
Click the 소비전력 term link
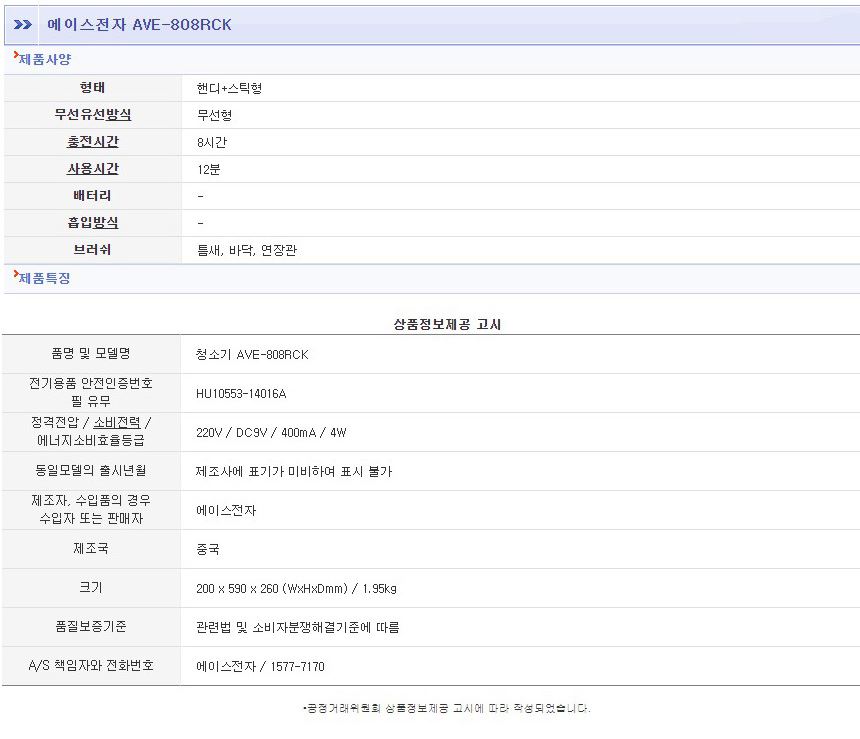coord(117,422)
